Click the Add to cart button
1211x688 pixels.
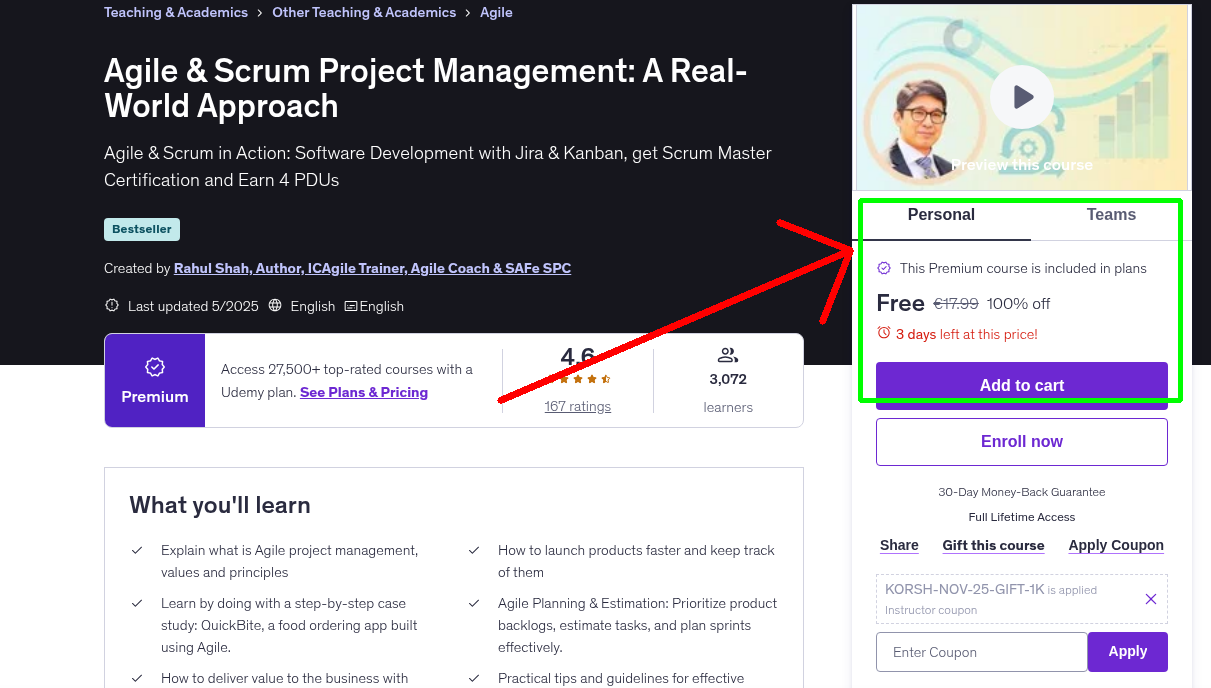pyautogui.click(x=1021, y=385)
